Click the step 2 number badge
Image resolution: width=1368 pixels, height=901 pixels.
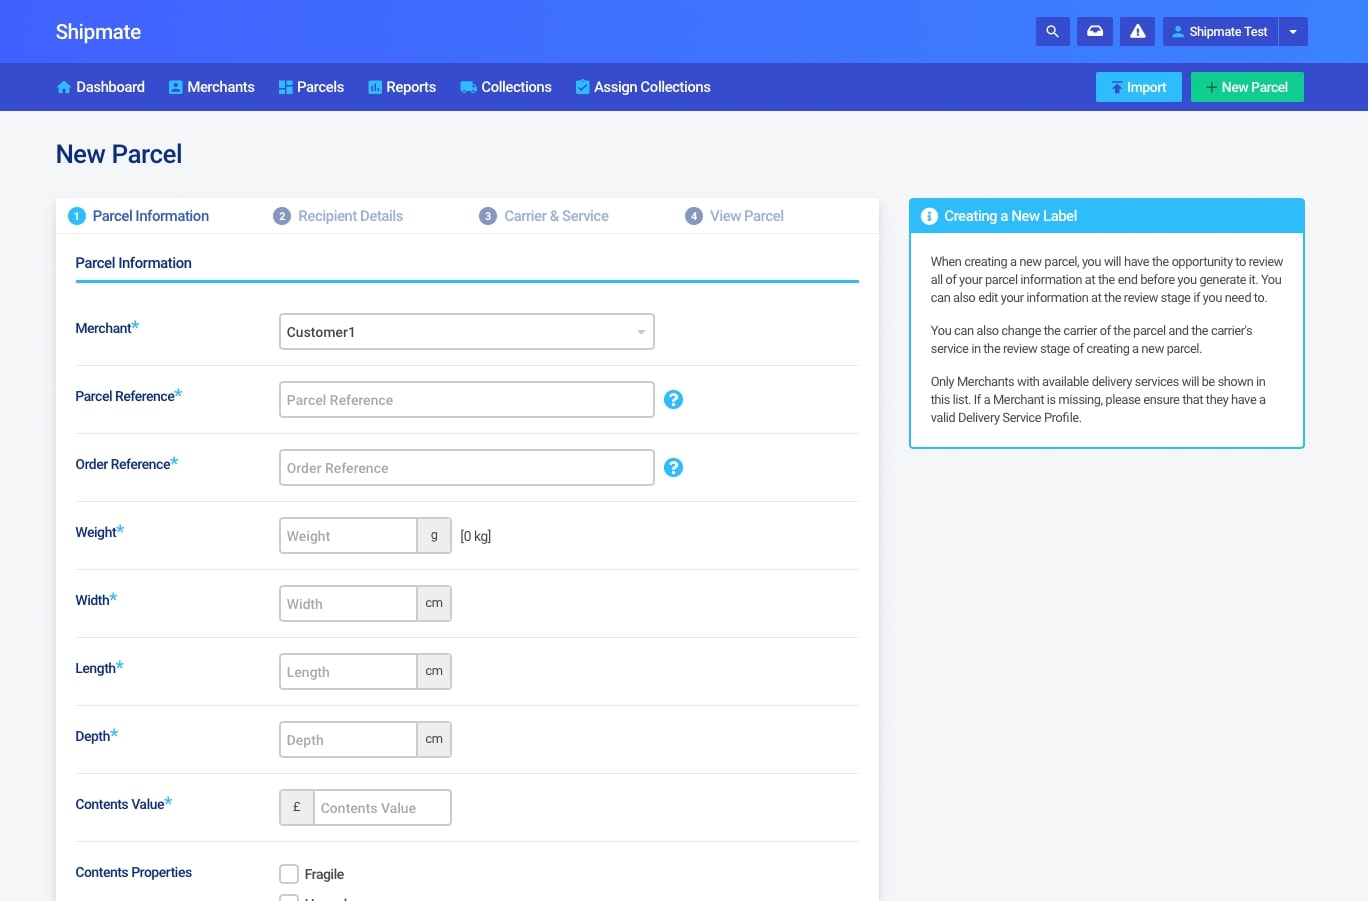pyautogui.click(x=282, y=216)
